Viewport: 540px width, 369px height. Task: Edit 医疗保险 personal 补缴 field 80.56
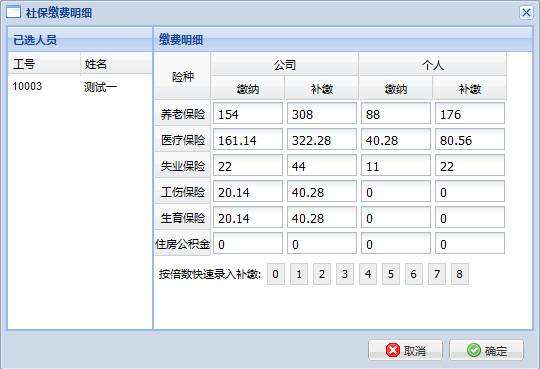[x=470, y=139]
